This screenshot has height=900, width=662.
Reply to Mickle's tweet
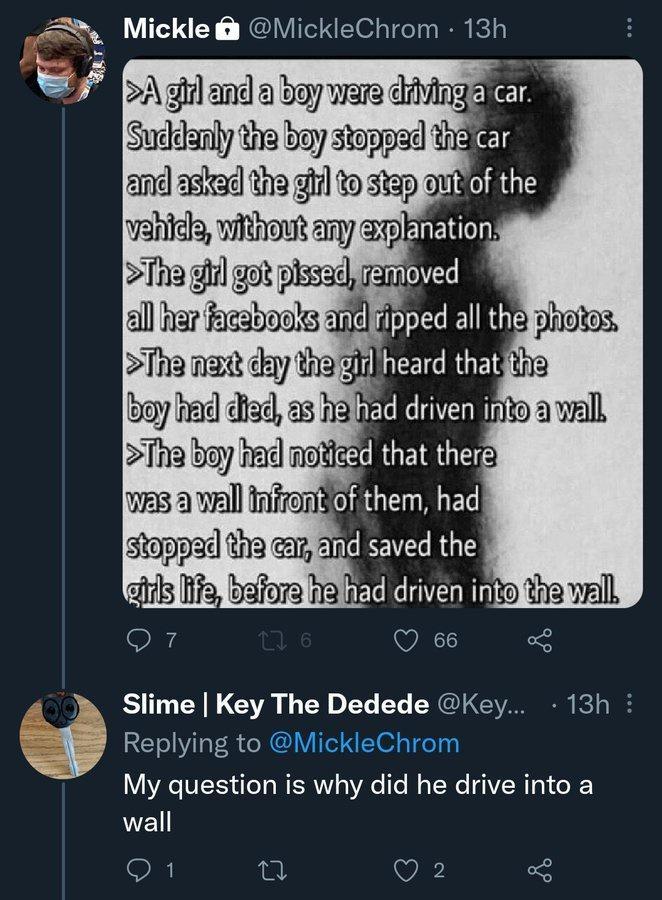[137, 640]
